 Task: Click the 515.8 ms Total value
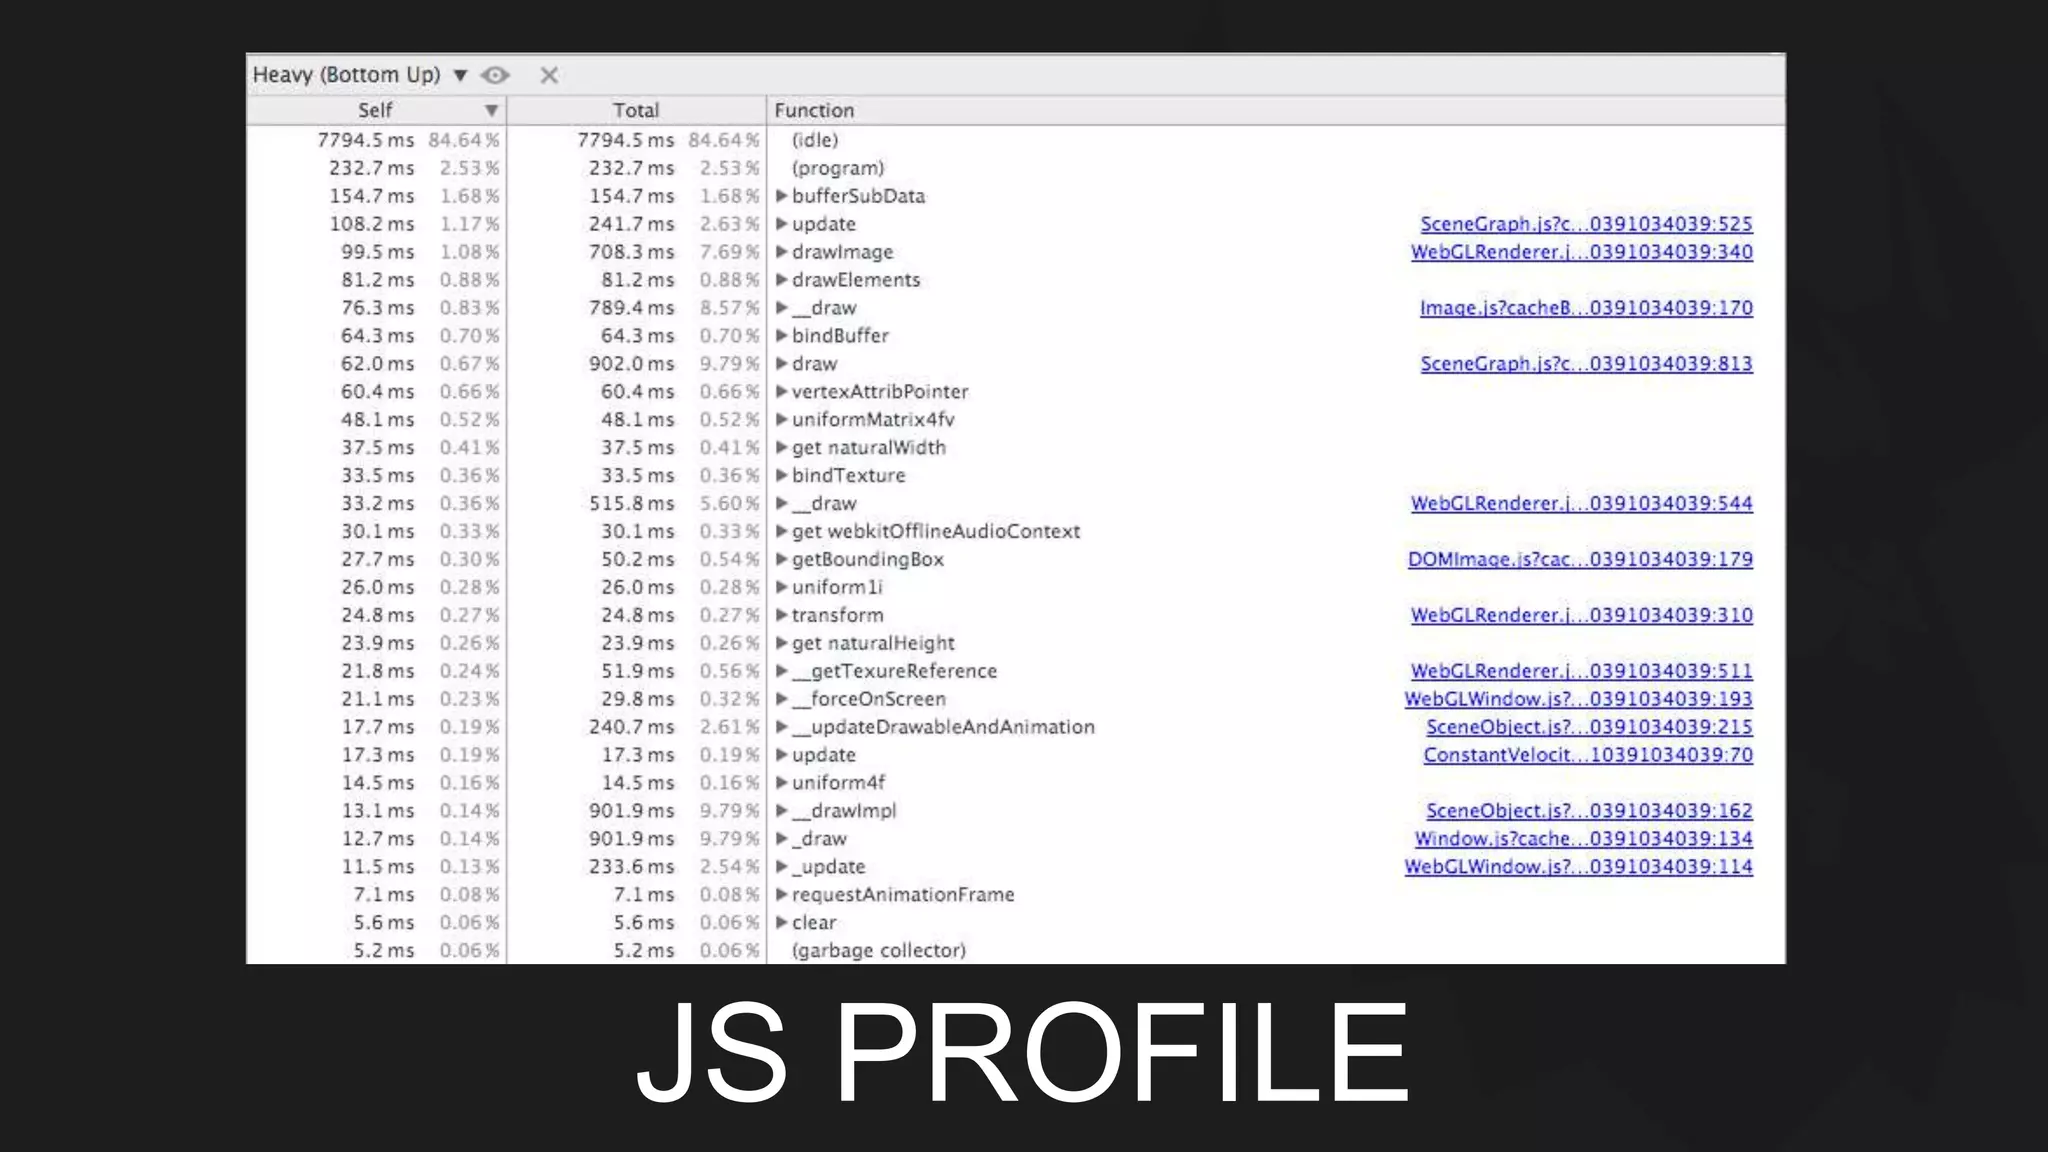tap(631, 504)
